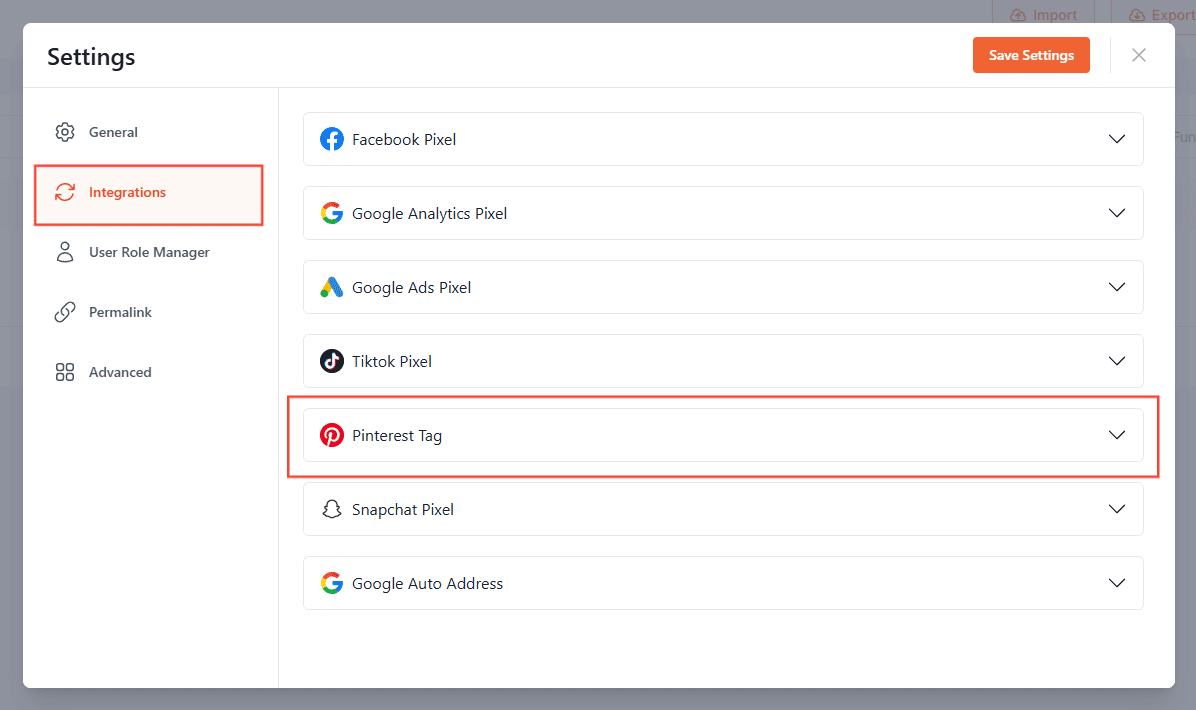The width and height of the screenshot is (1196, 710).
Task: Select the Advanced settings tab
Action: point(120,373)
